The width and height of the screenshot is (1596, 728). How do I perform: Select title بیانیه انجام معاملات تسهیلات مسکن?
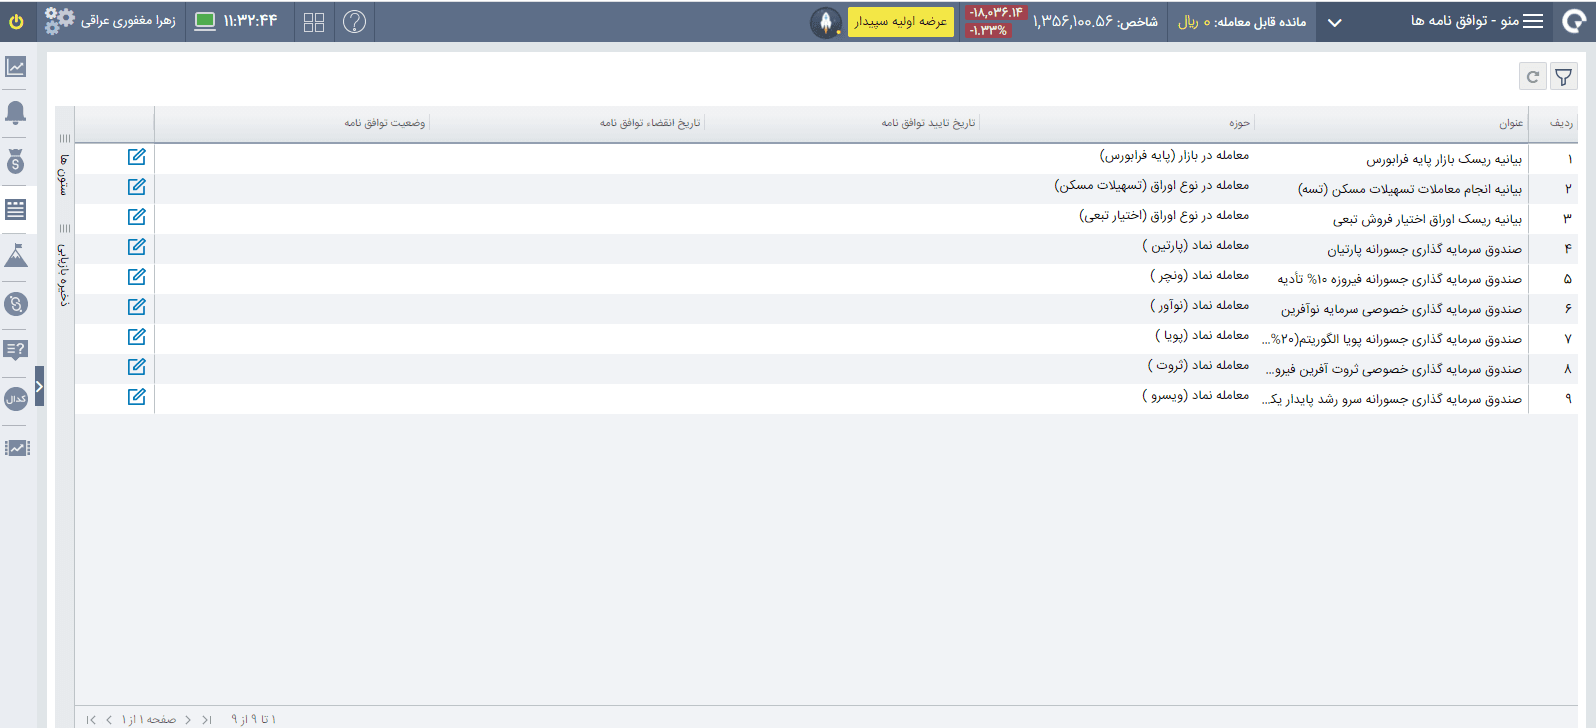pyautogui.click(x=1410, y=189)
